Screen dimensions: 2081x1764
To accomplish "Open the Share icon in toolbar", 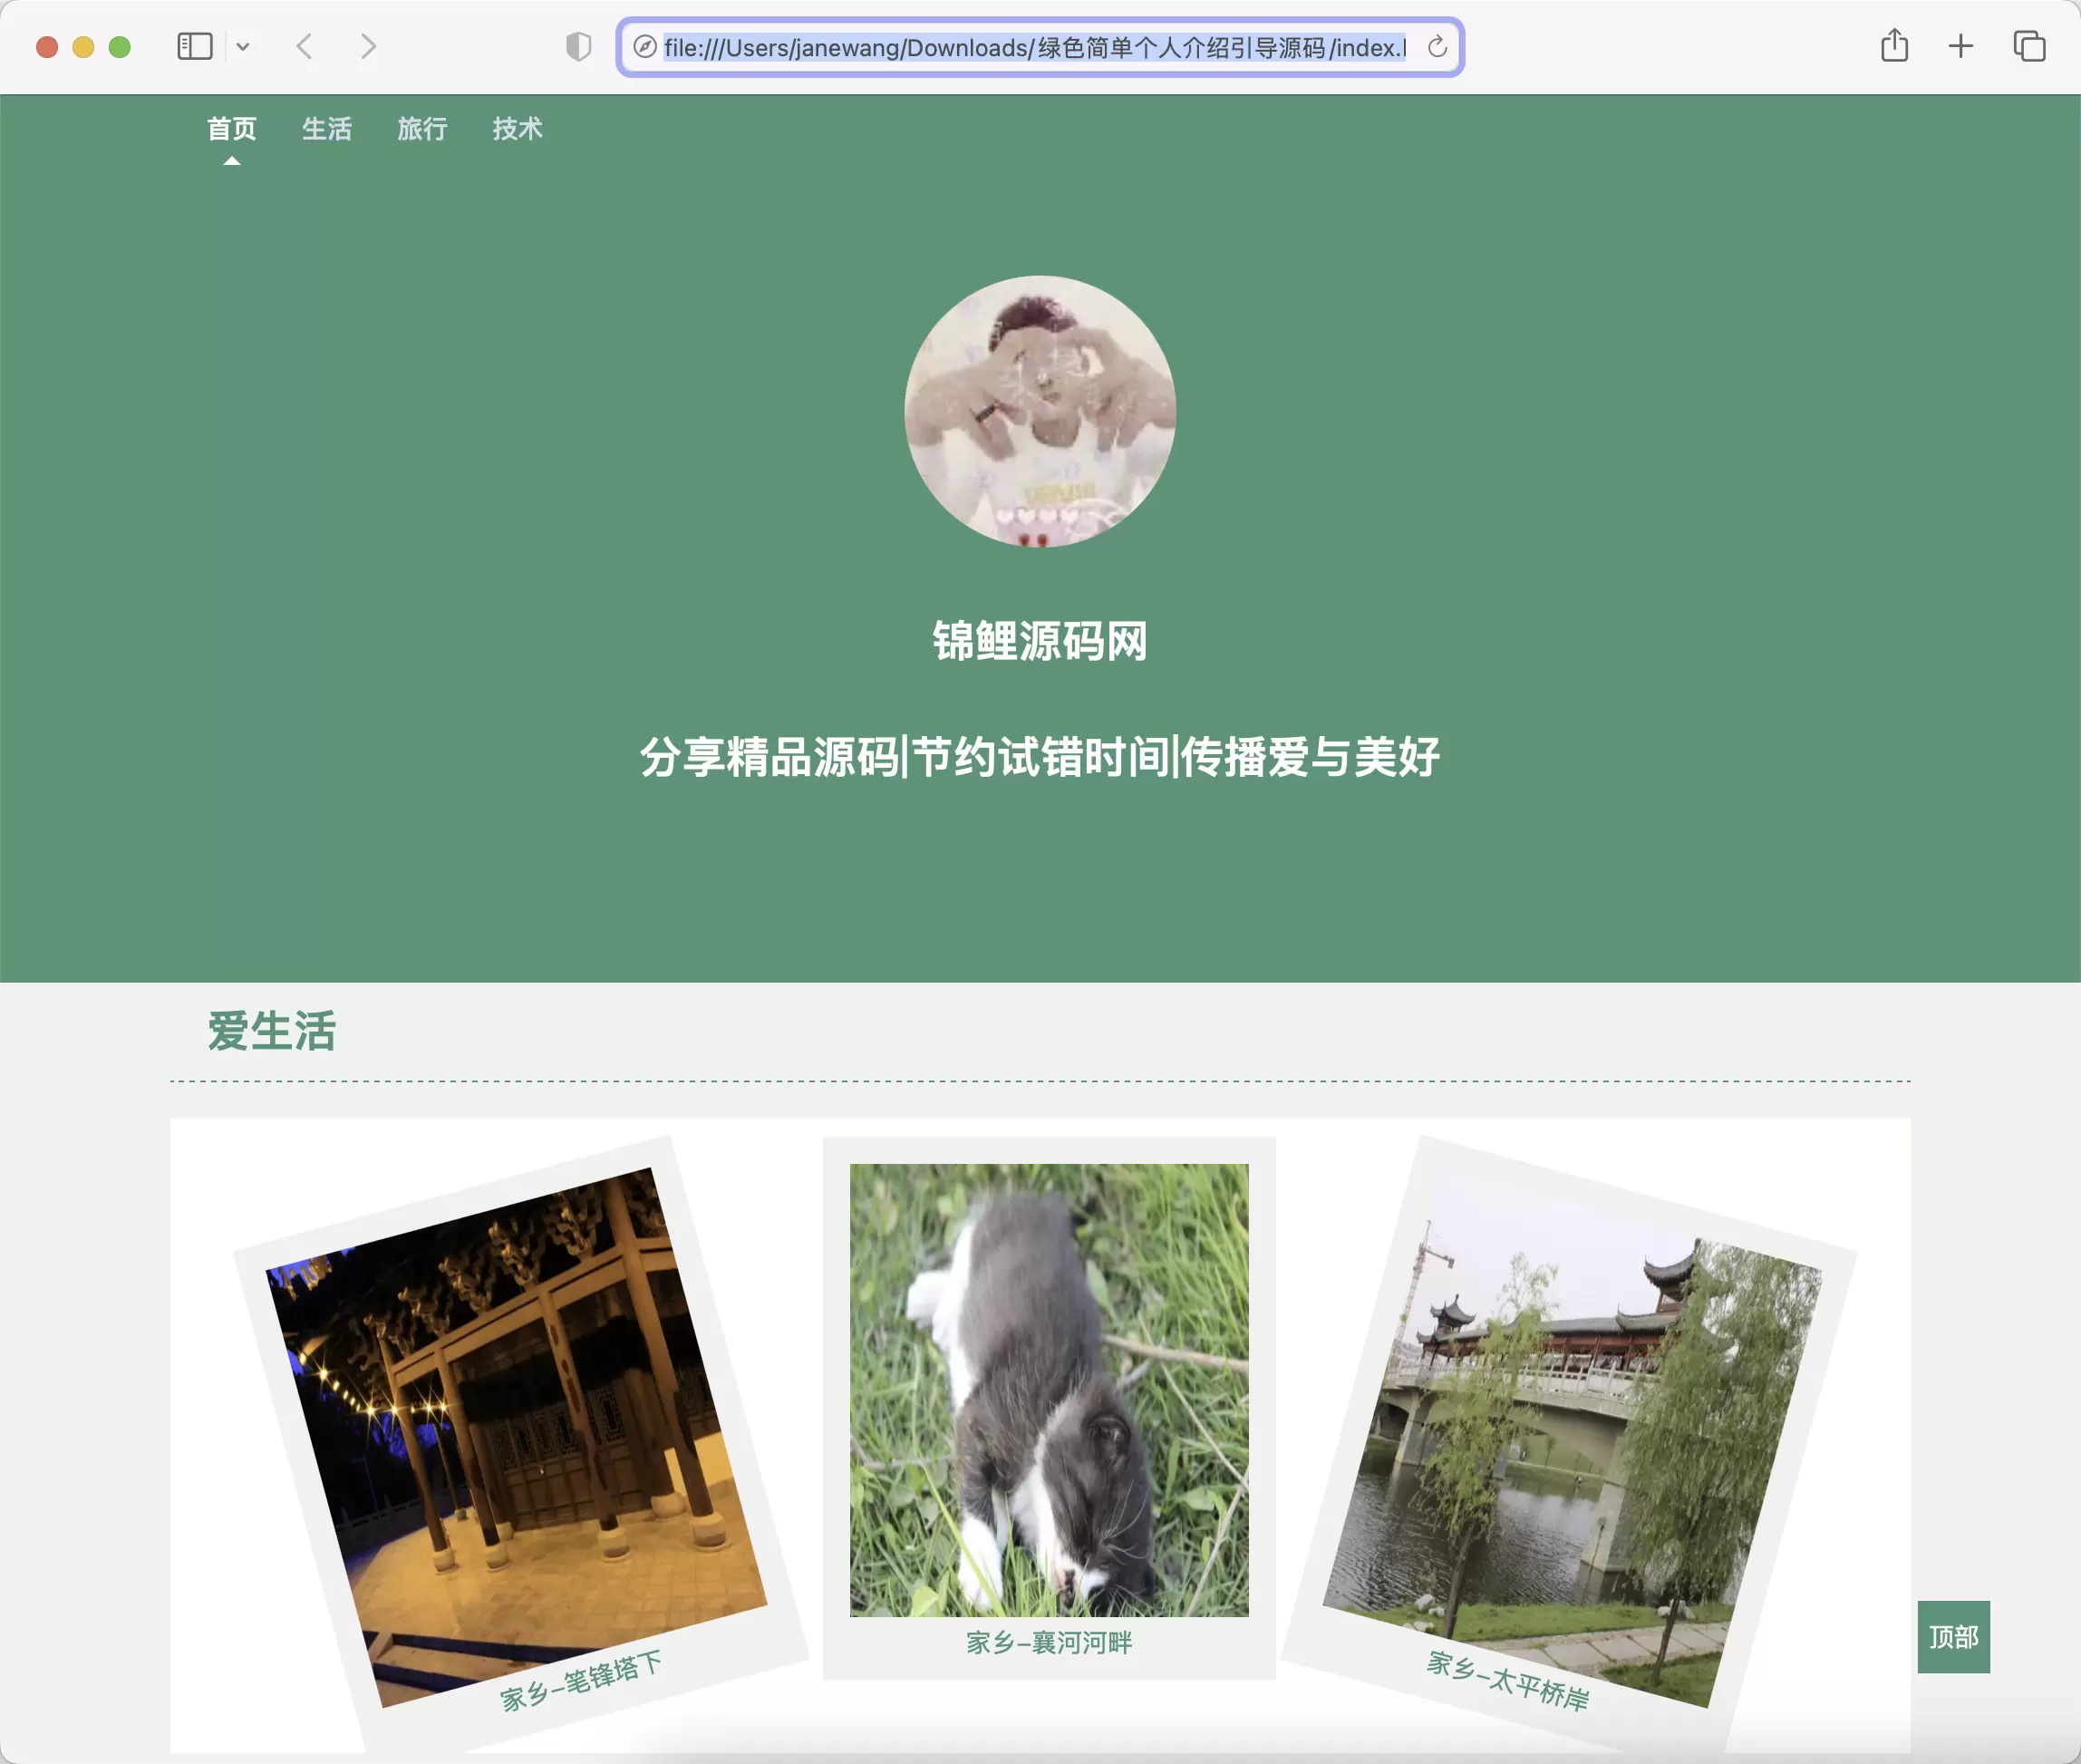I will (x=1894, y=46).
